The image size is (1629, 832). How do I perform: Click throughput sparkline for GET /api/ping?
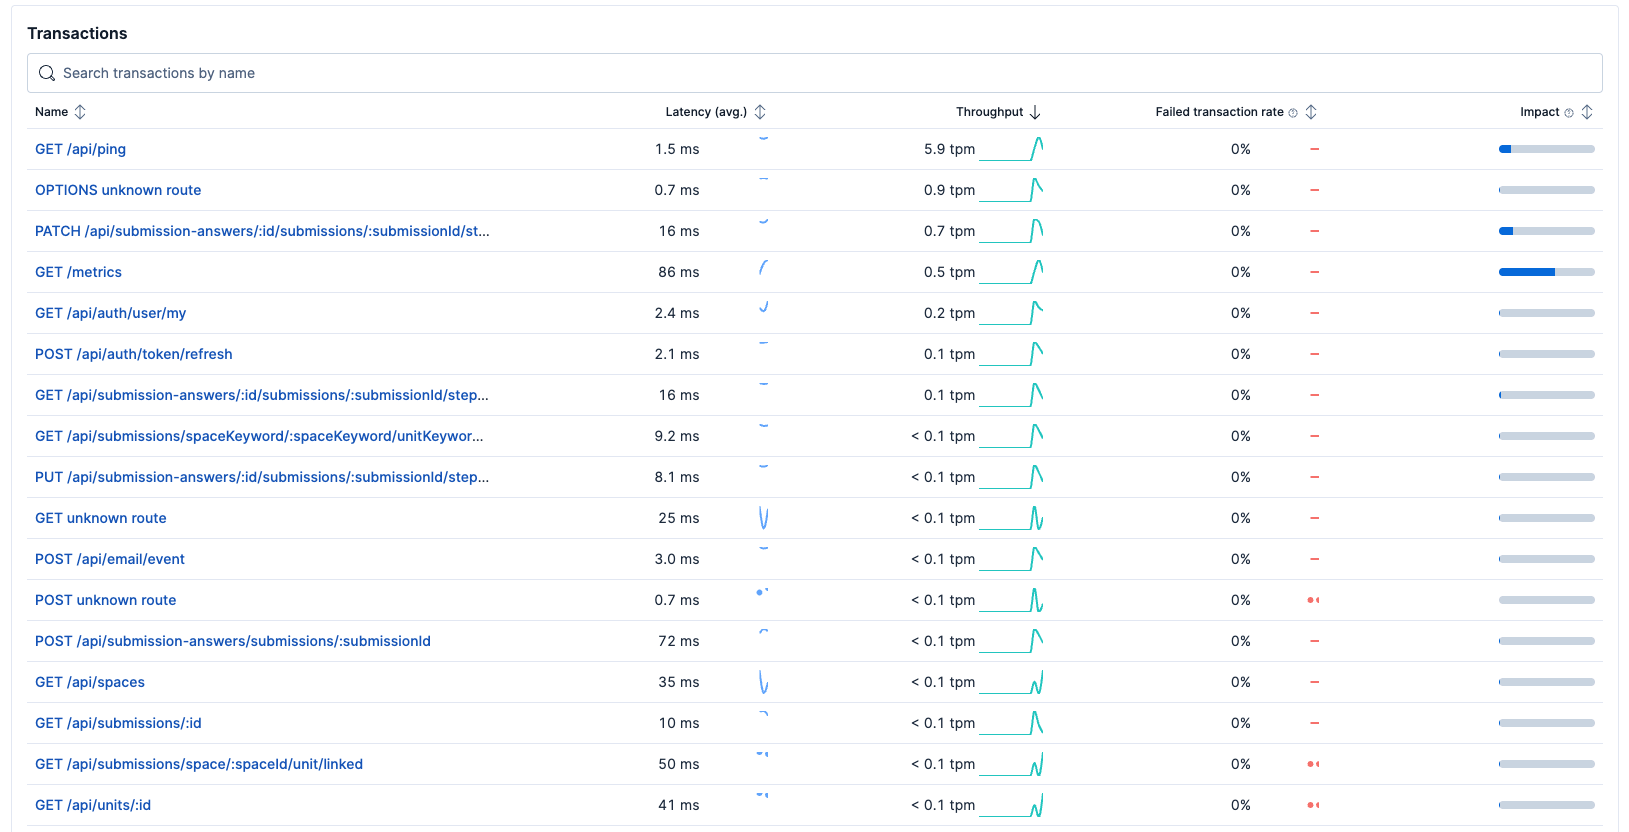pos(1011,149)
